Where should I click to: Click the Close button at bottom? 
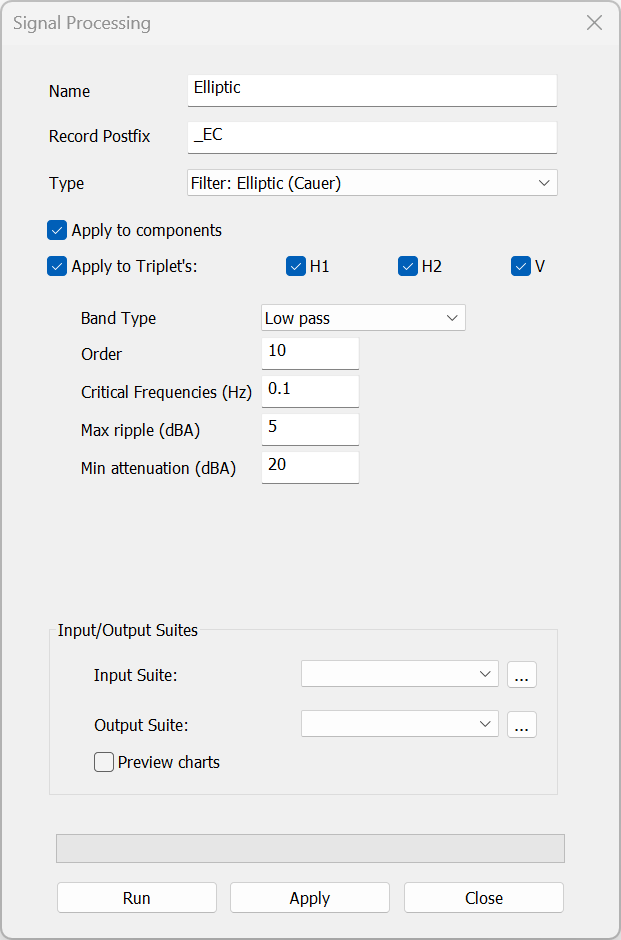pyautogui.click(x=484, y=898)
